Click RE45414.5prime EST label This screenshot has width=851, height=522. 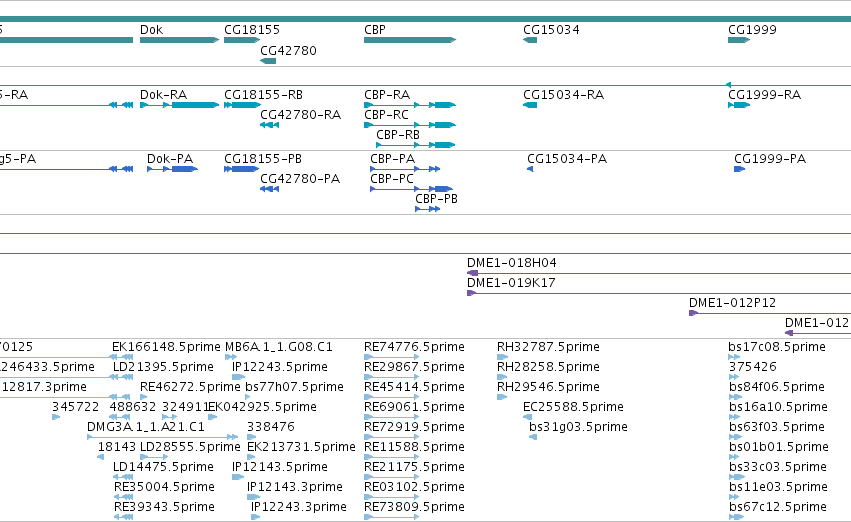[x=414, y=387]
